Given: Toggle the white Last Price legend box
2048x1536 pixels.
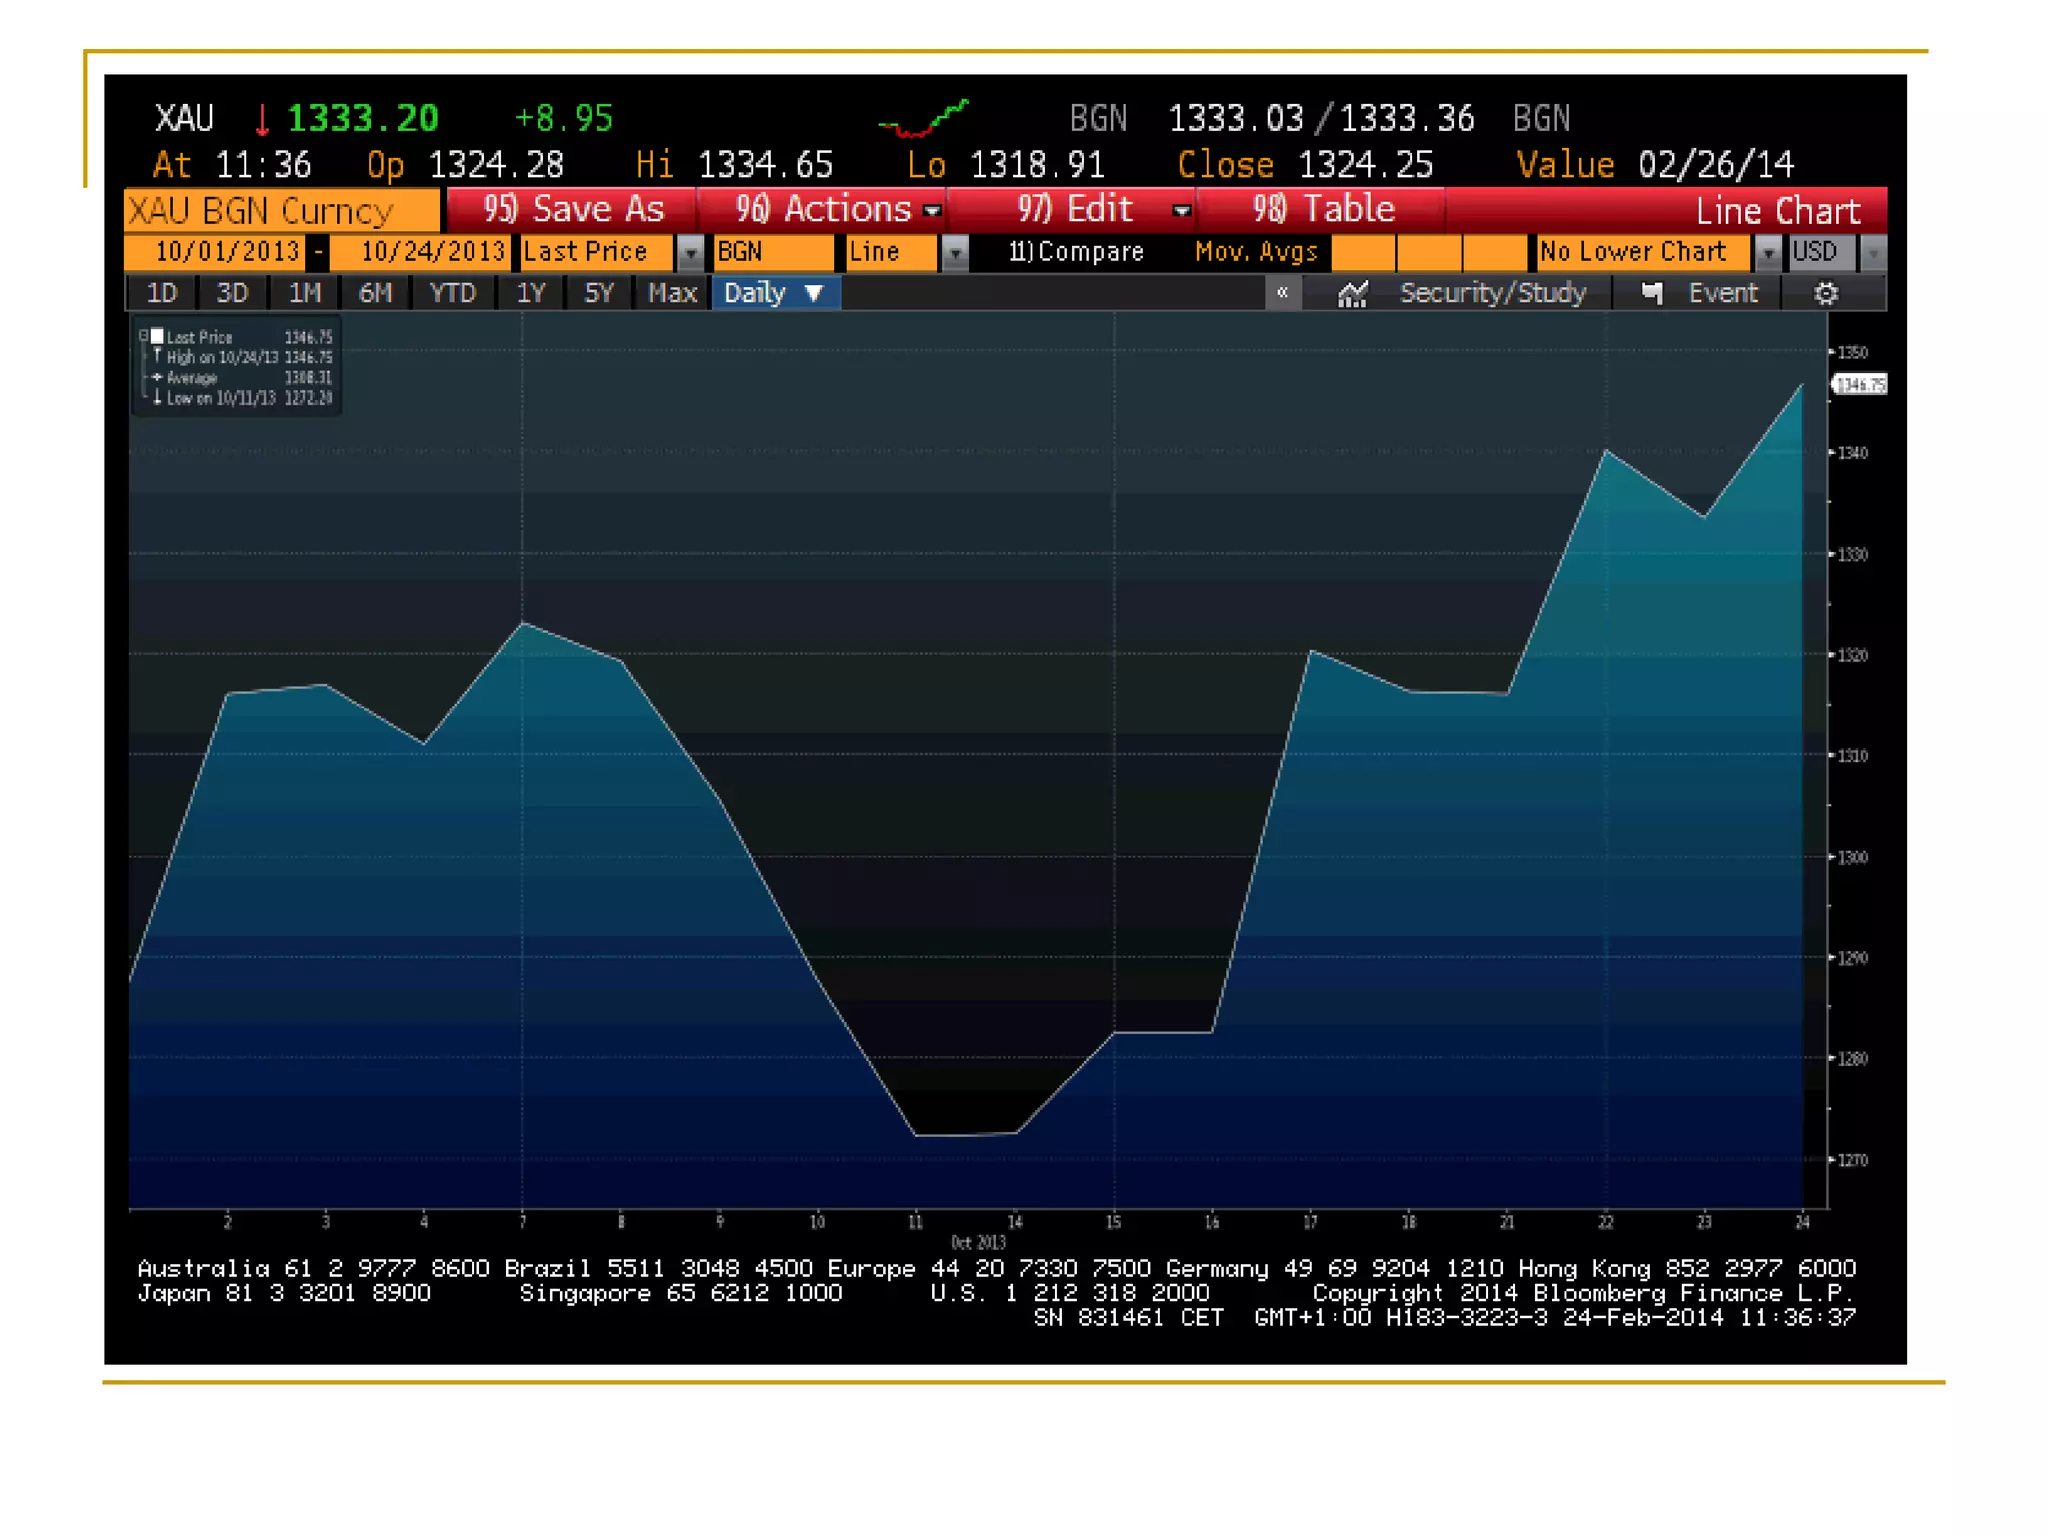Looking at the screenshot, I should click(x=157, y=336).
